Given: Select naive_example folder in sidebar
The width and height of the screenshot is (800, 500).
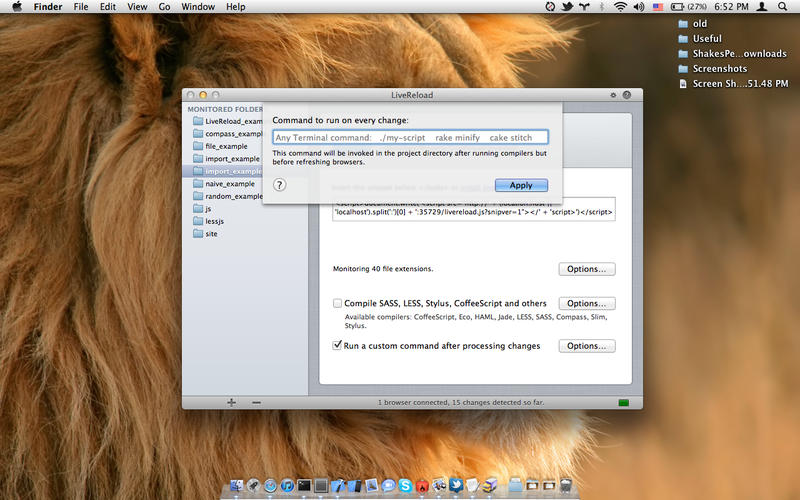Looking at the screenshot, I should pos(224,184).
